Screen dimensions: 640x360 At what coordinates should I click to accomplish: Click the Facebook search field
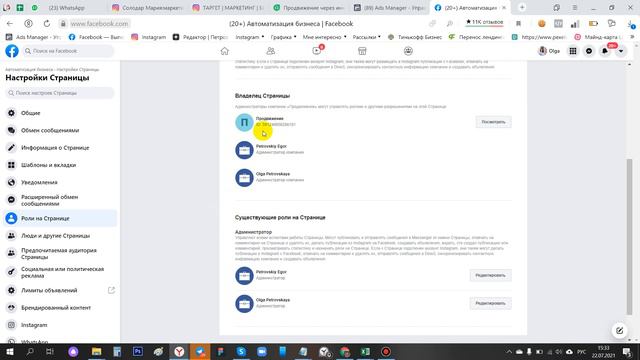[x=68, y=51]
